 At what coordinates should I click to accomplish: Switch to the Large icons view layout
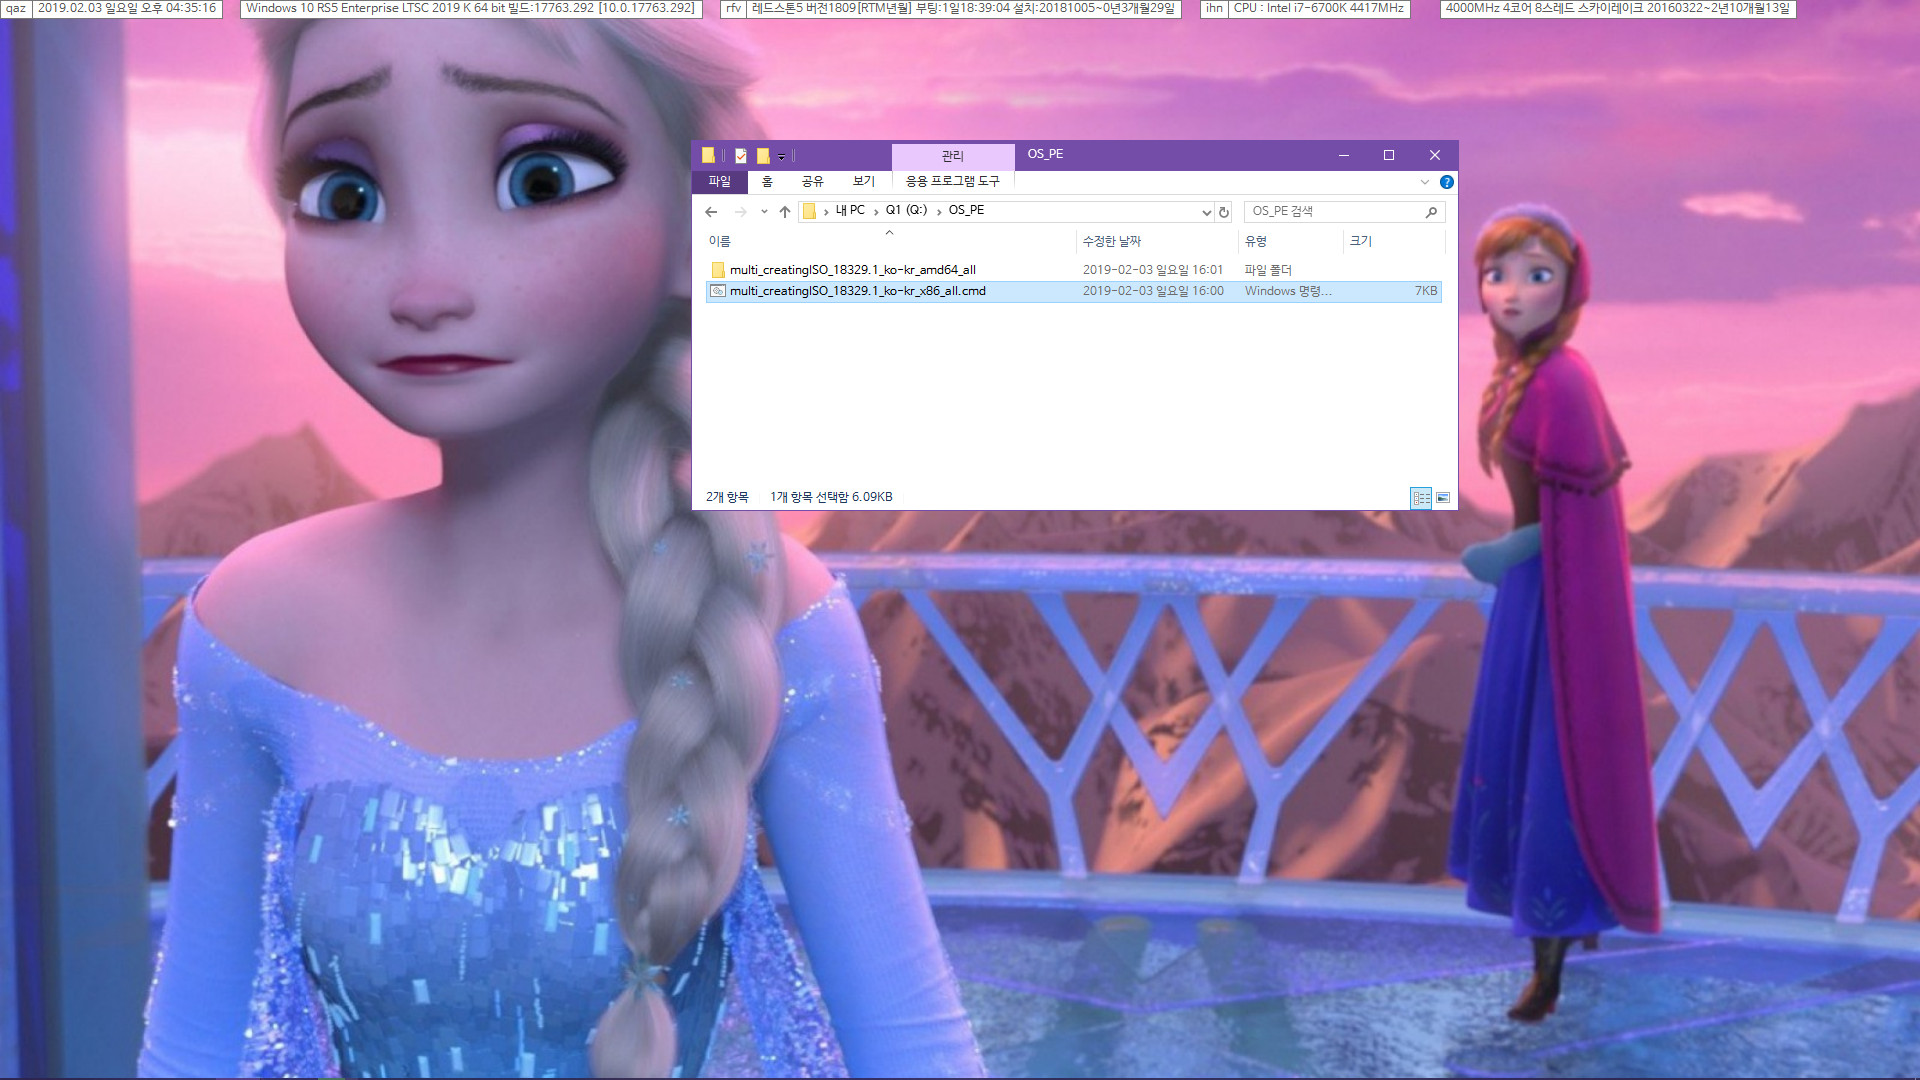1443,497
